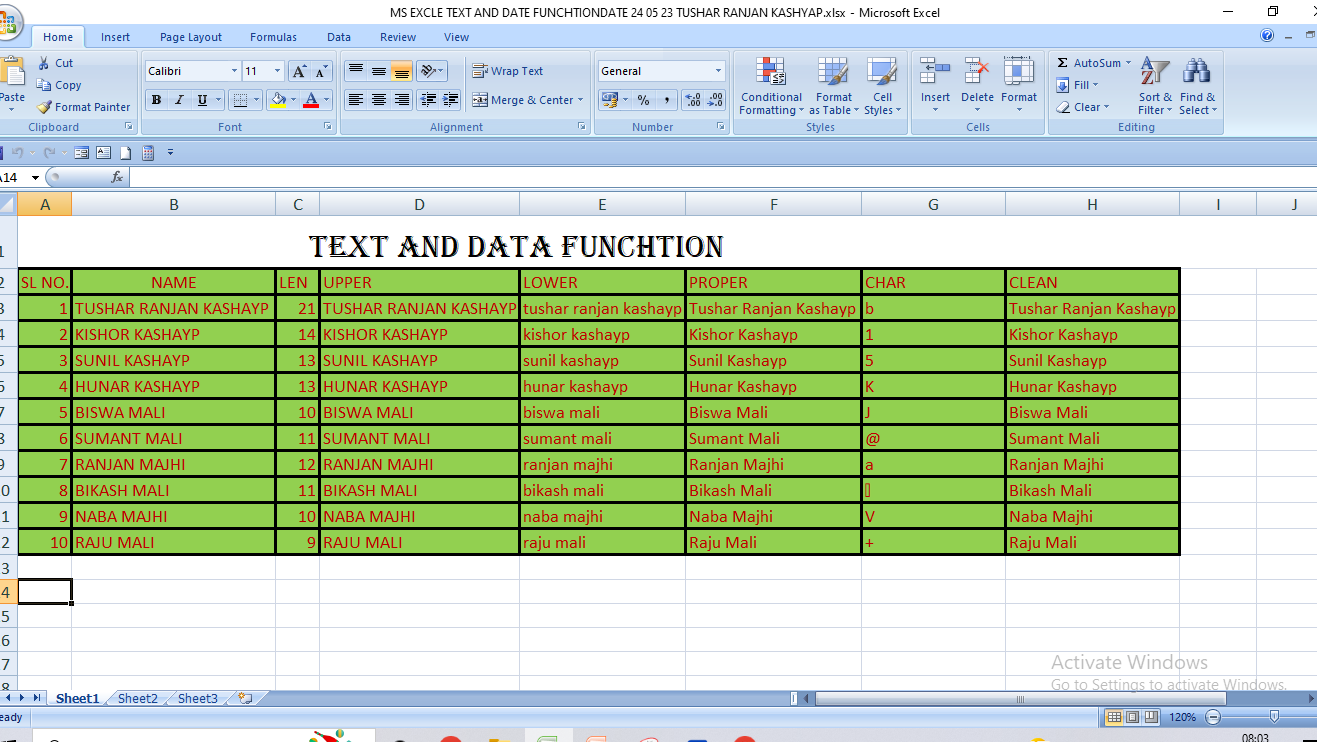Click the insert function fx icon
Viewport: 1317px width, 742px height.
point(117,177)
